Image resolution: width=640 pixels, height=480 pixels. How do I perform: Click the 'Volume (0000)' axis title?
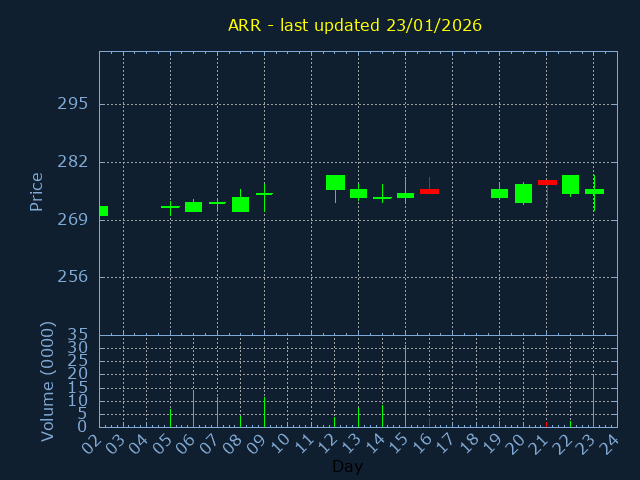point(47,381)
